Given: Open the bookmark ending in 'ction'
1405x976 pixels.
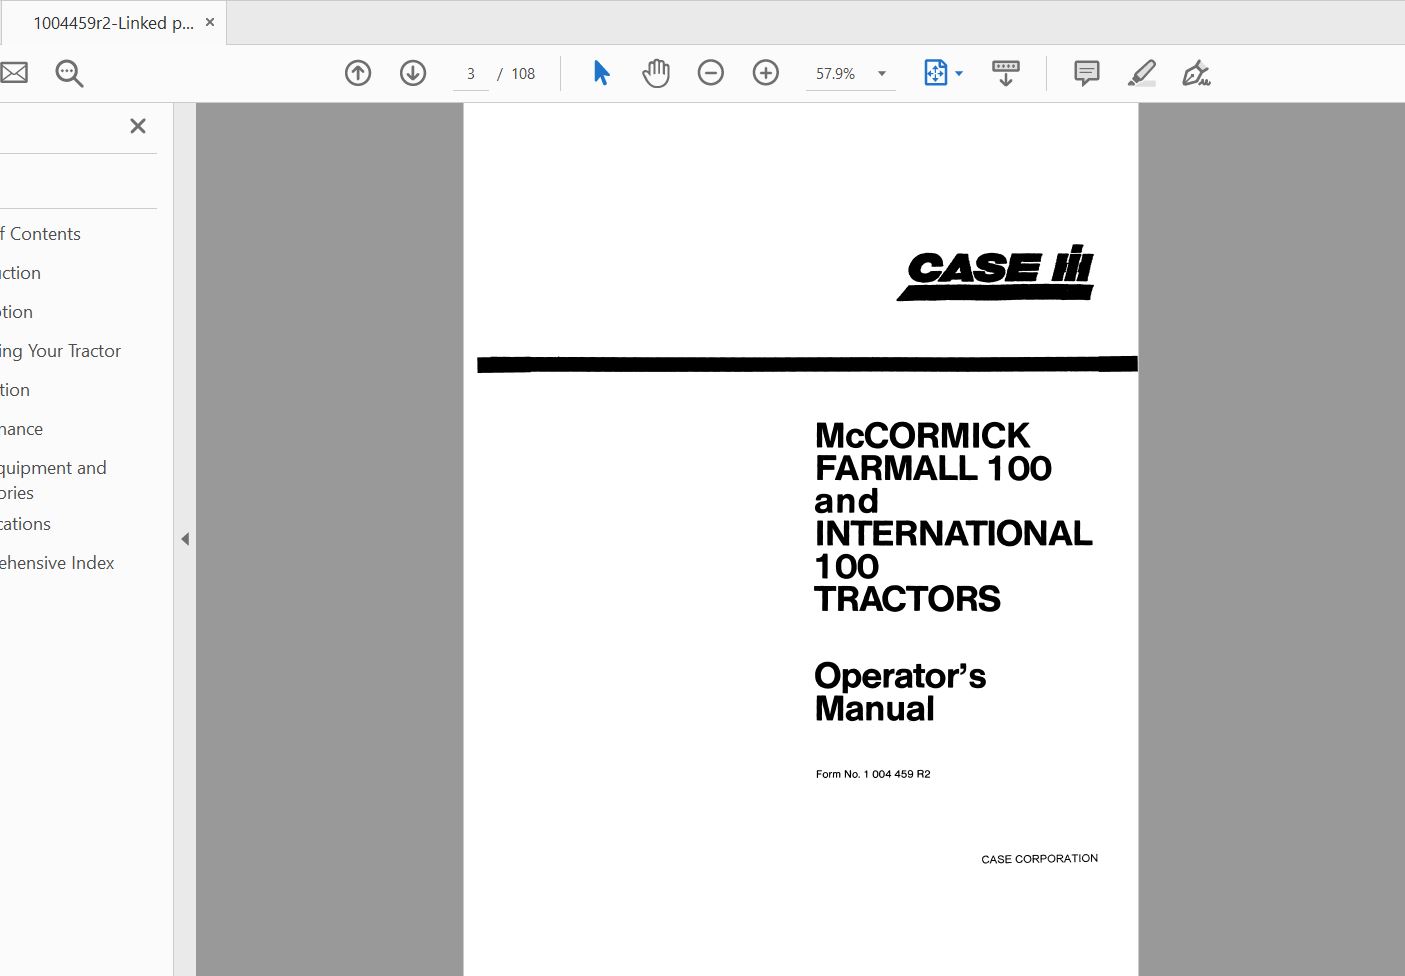Looking at the screenshot, I should [x=20, y=273].
